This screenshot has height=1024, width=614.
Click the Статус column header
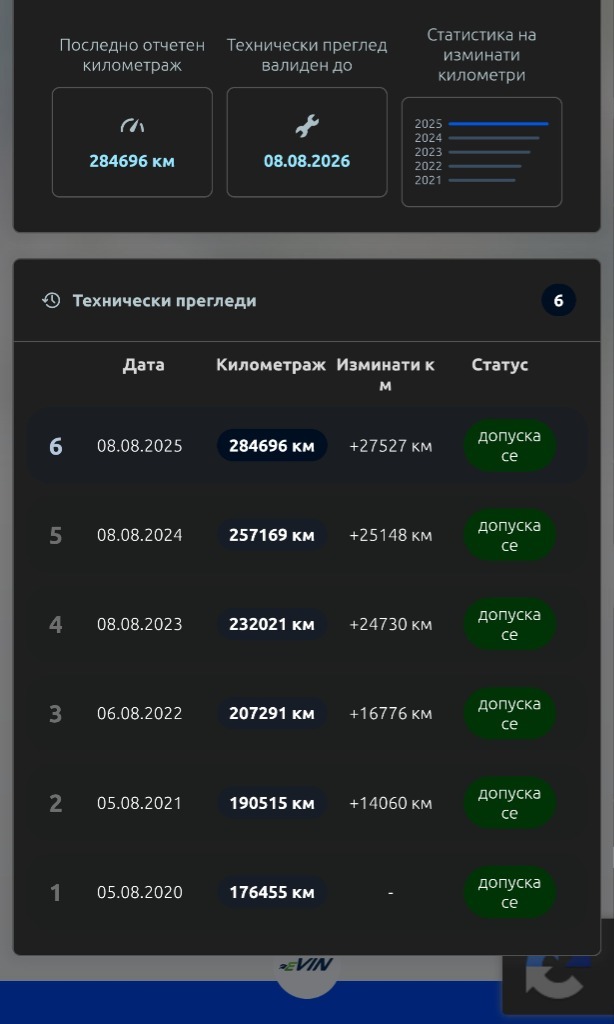coord(500,364)
